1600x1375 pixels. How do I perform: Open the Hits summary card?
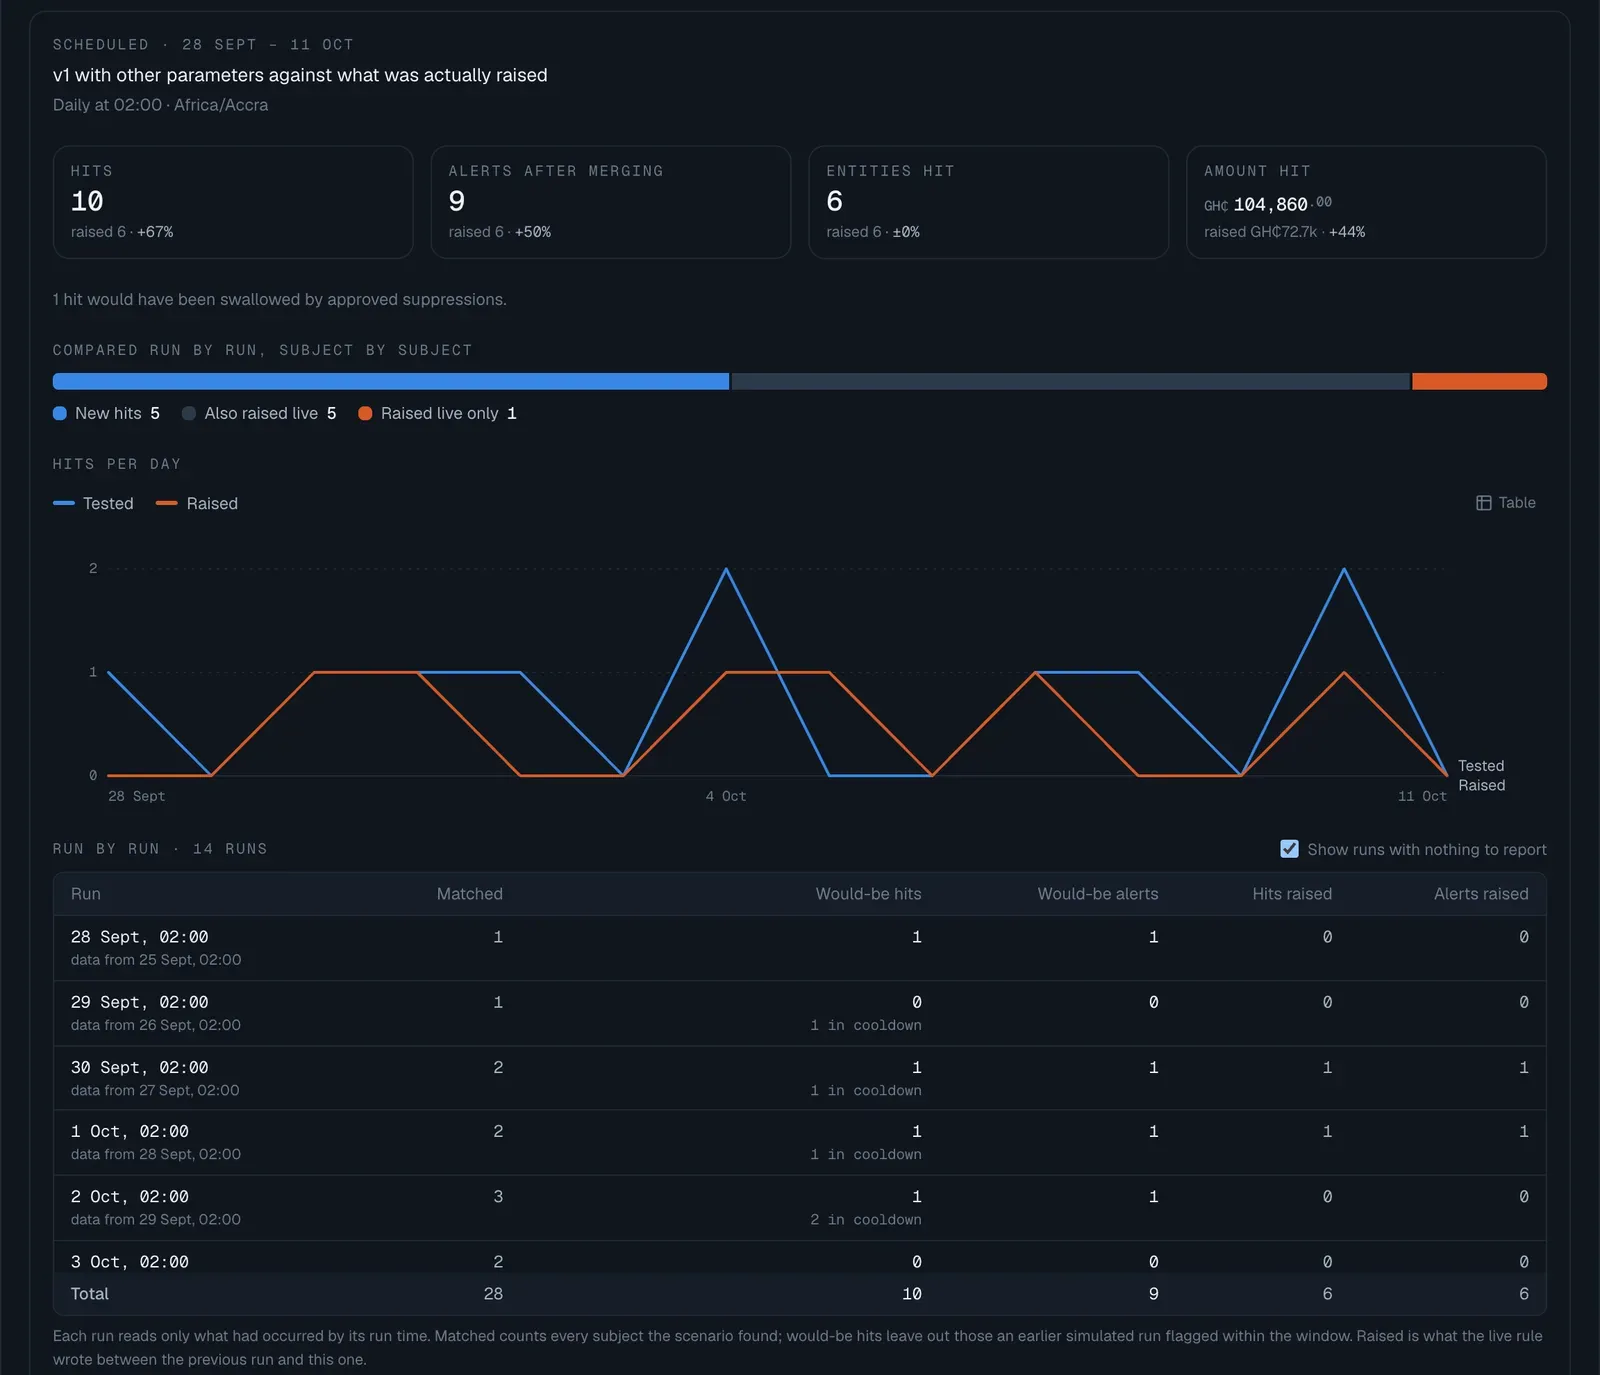click(233, 202)
